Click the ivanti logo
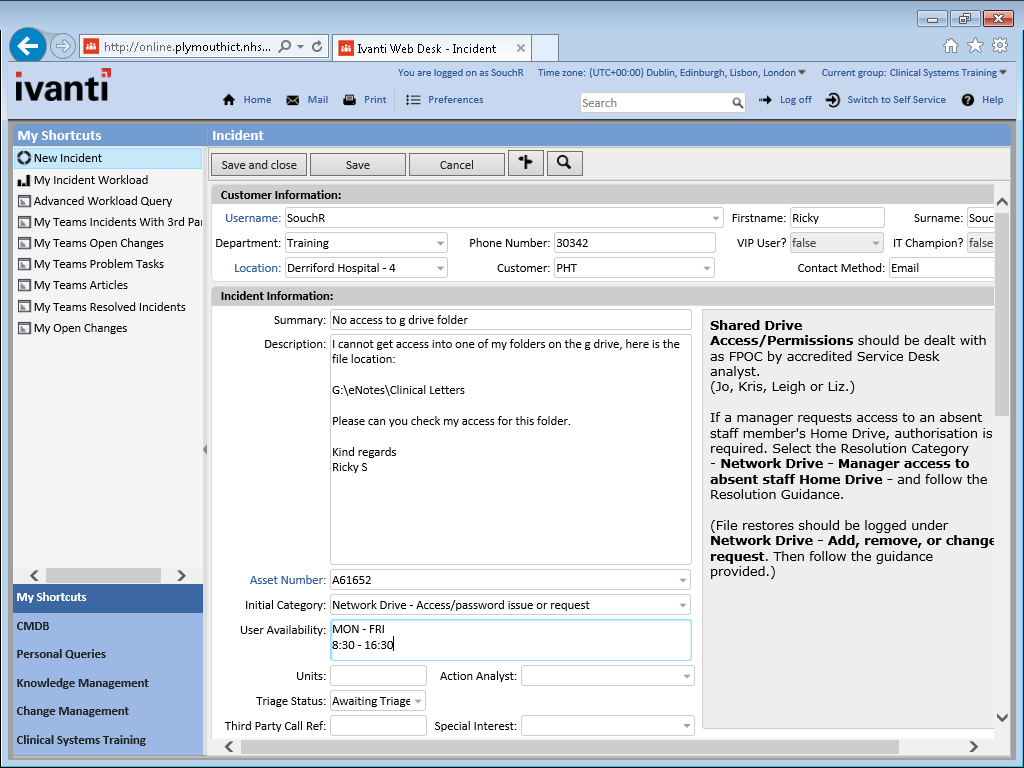The image size is (1024, 768). tap(63, 86)
